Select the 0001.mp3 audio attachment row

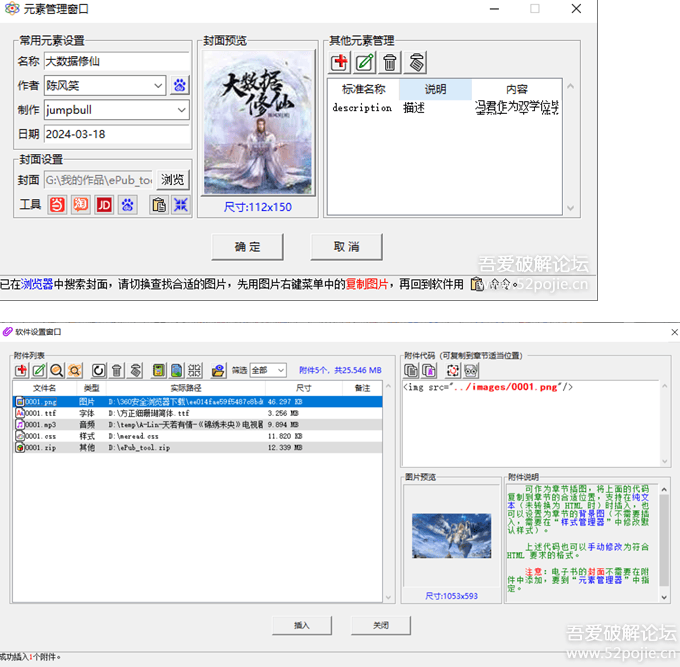[x=198, y=425]
